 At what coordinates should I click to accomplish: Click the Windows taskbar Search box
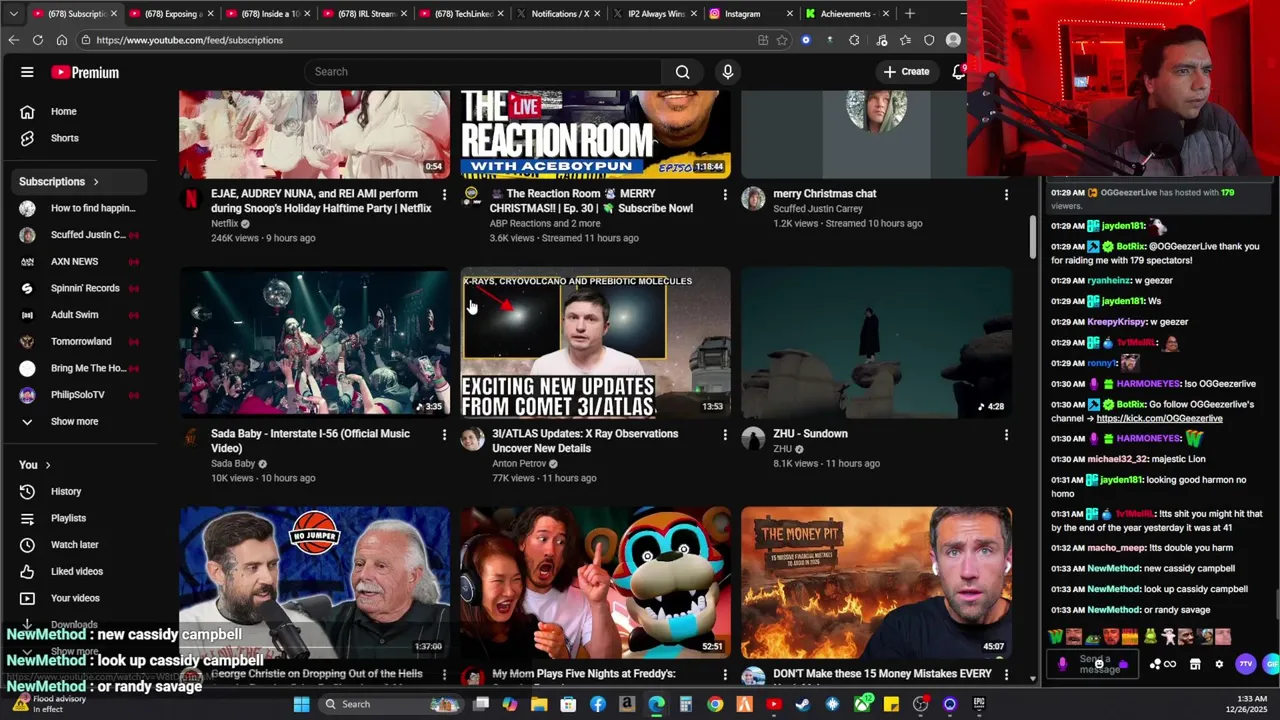[390, 704]
